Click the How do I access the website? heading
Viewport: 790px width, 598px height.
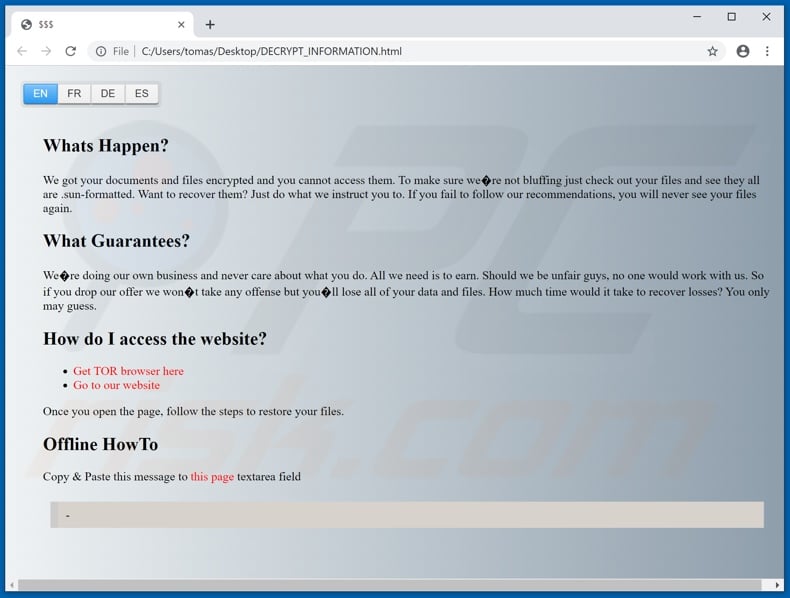coord(155,339)
